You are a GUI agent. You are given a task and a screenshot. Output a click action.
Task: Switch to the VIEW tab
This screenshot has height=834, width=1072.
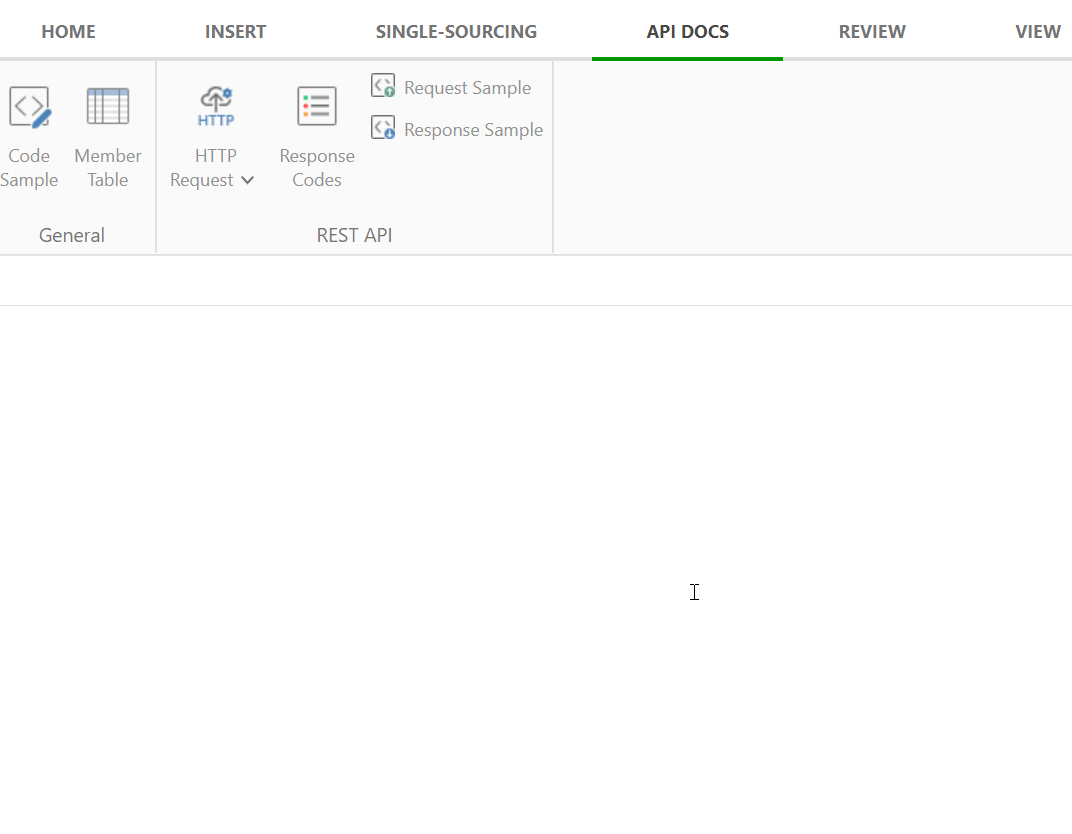1038,31
